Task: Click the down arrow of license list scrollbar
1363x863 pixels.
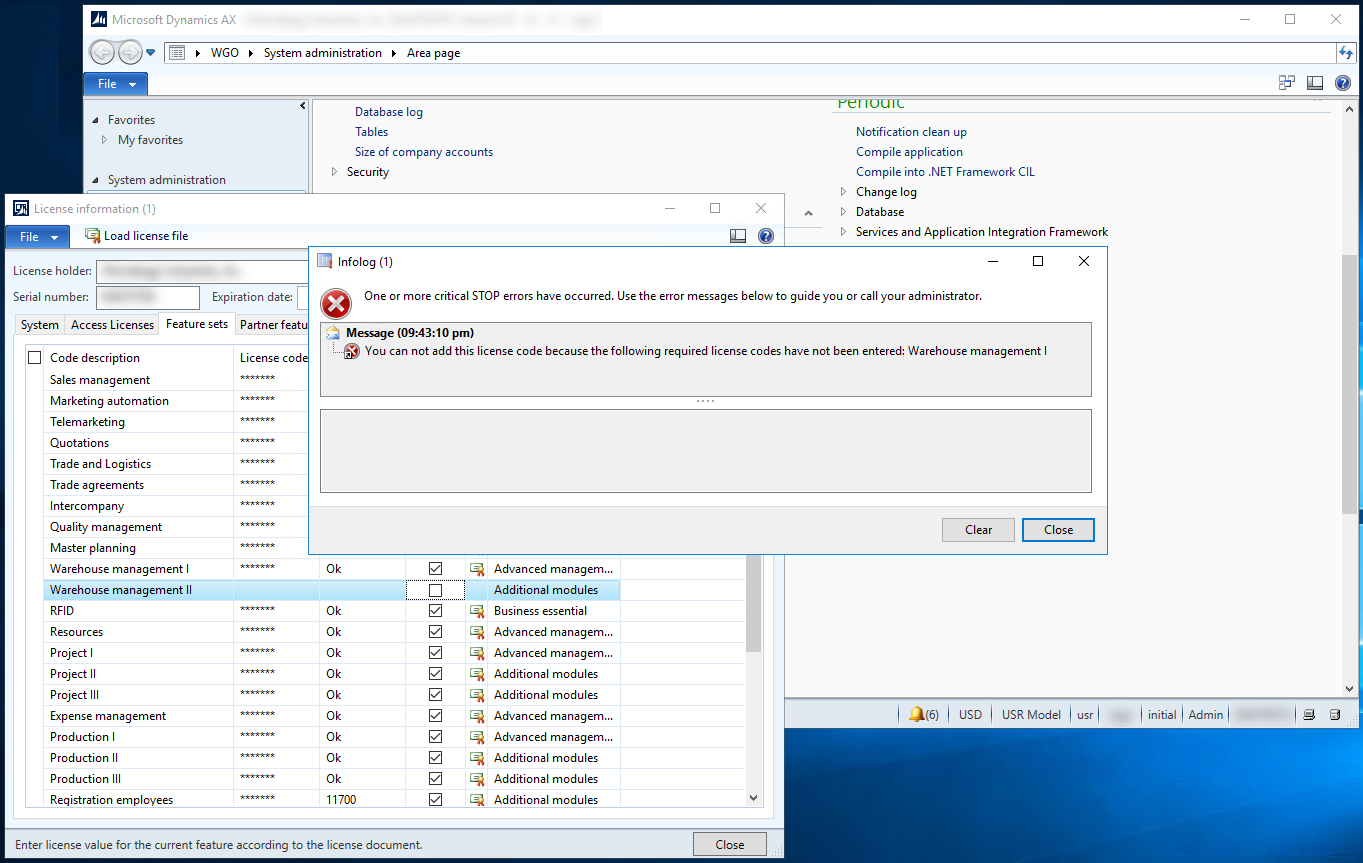Action: point(754,798)
